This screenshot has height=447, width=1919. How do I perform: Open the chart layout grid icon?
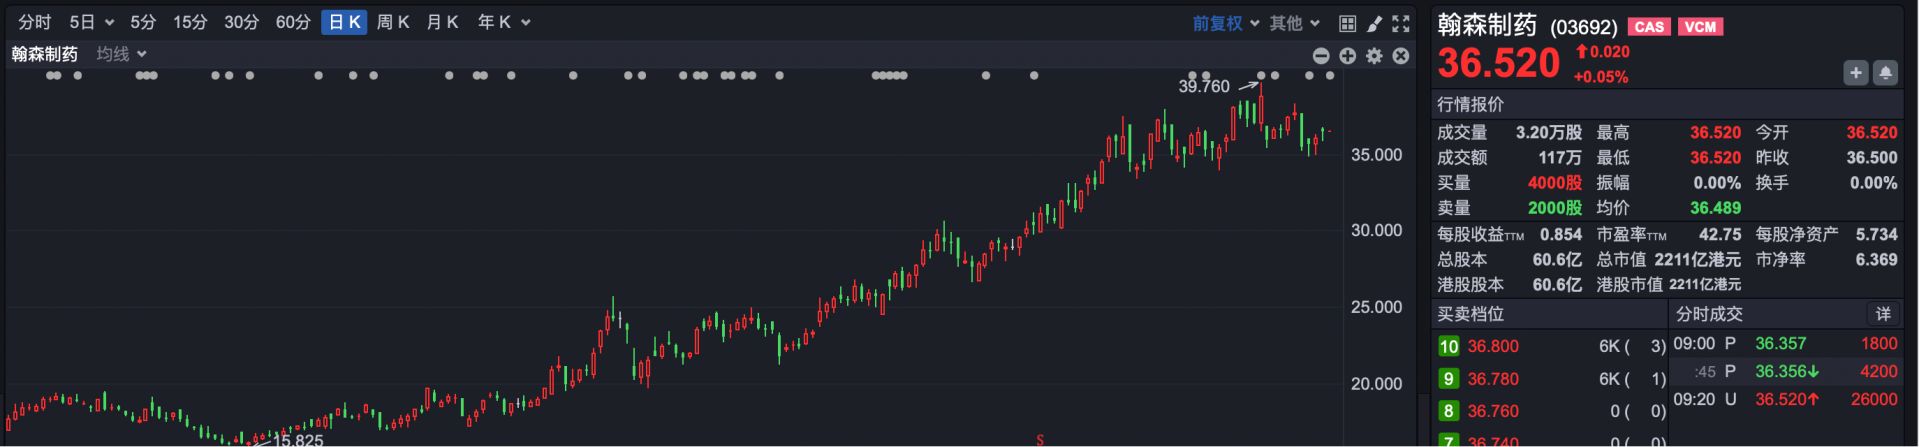[x=1347, y=23]
